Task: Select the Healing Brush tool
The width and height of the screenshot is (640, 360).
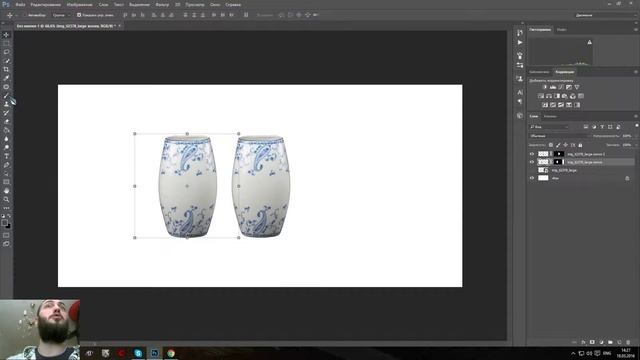Action: pos(6,87)
